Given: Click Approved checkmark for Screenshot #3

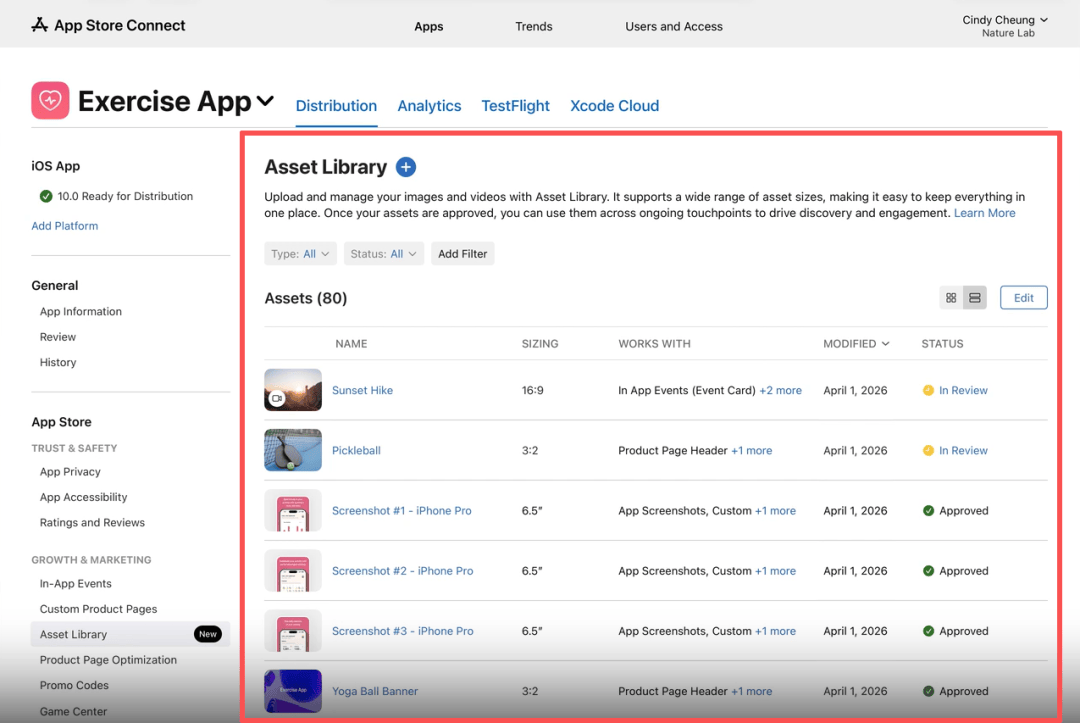Looking at the screenshot, I should pos(928,631).
